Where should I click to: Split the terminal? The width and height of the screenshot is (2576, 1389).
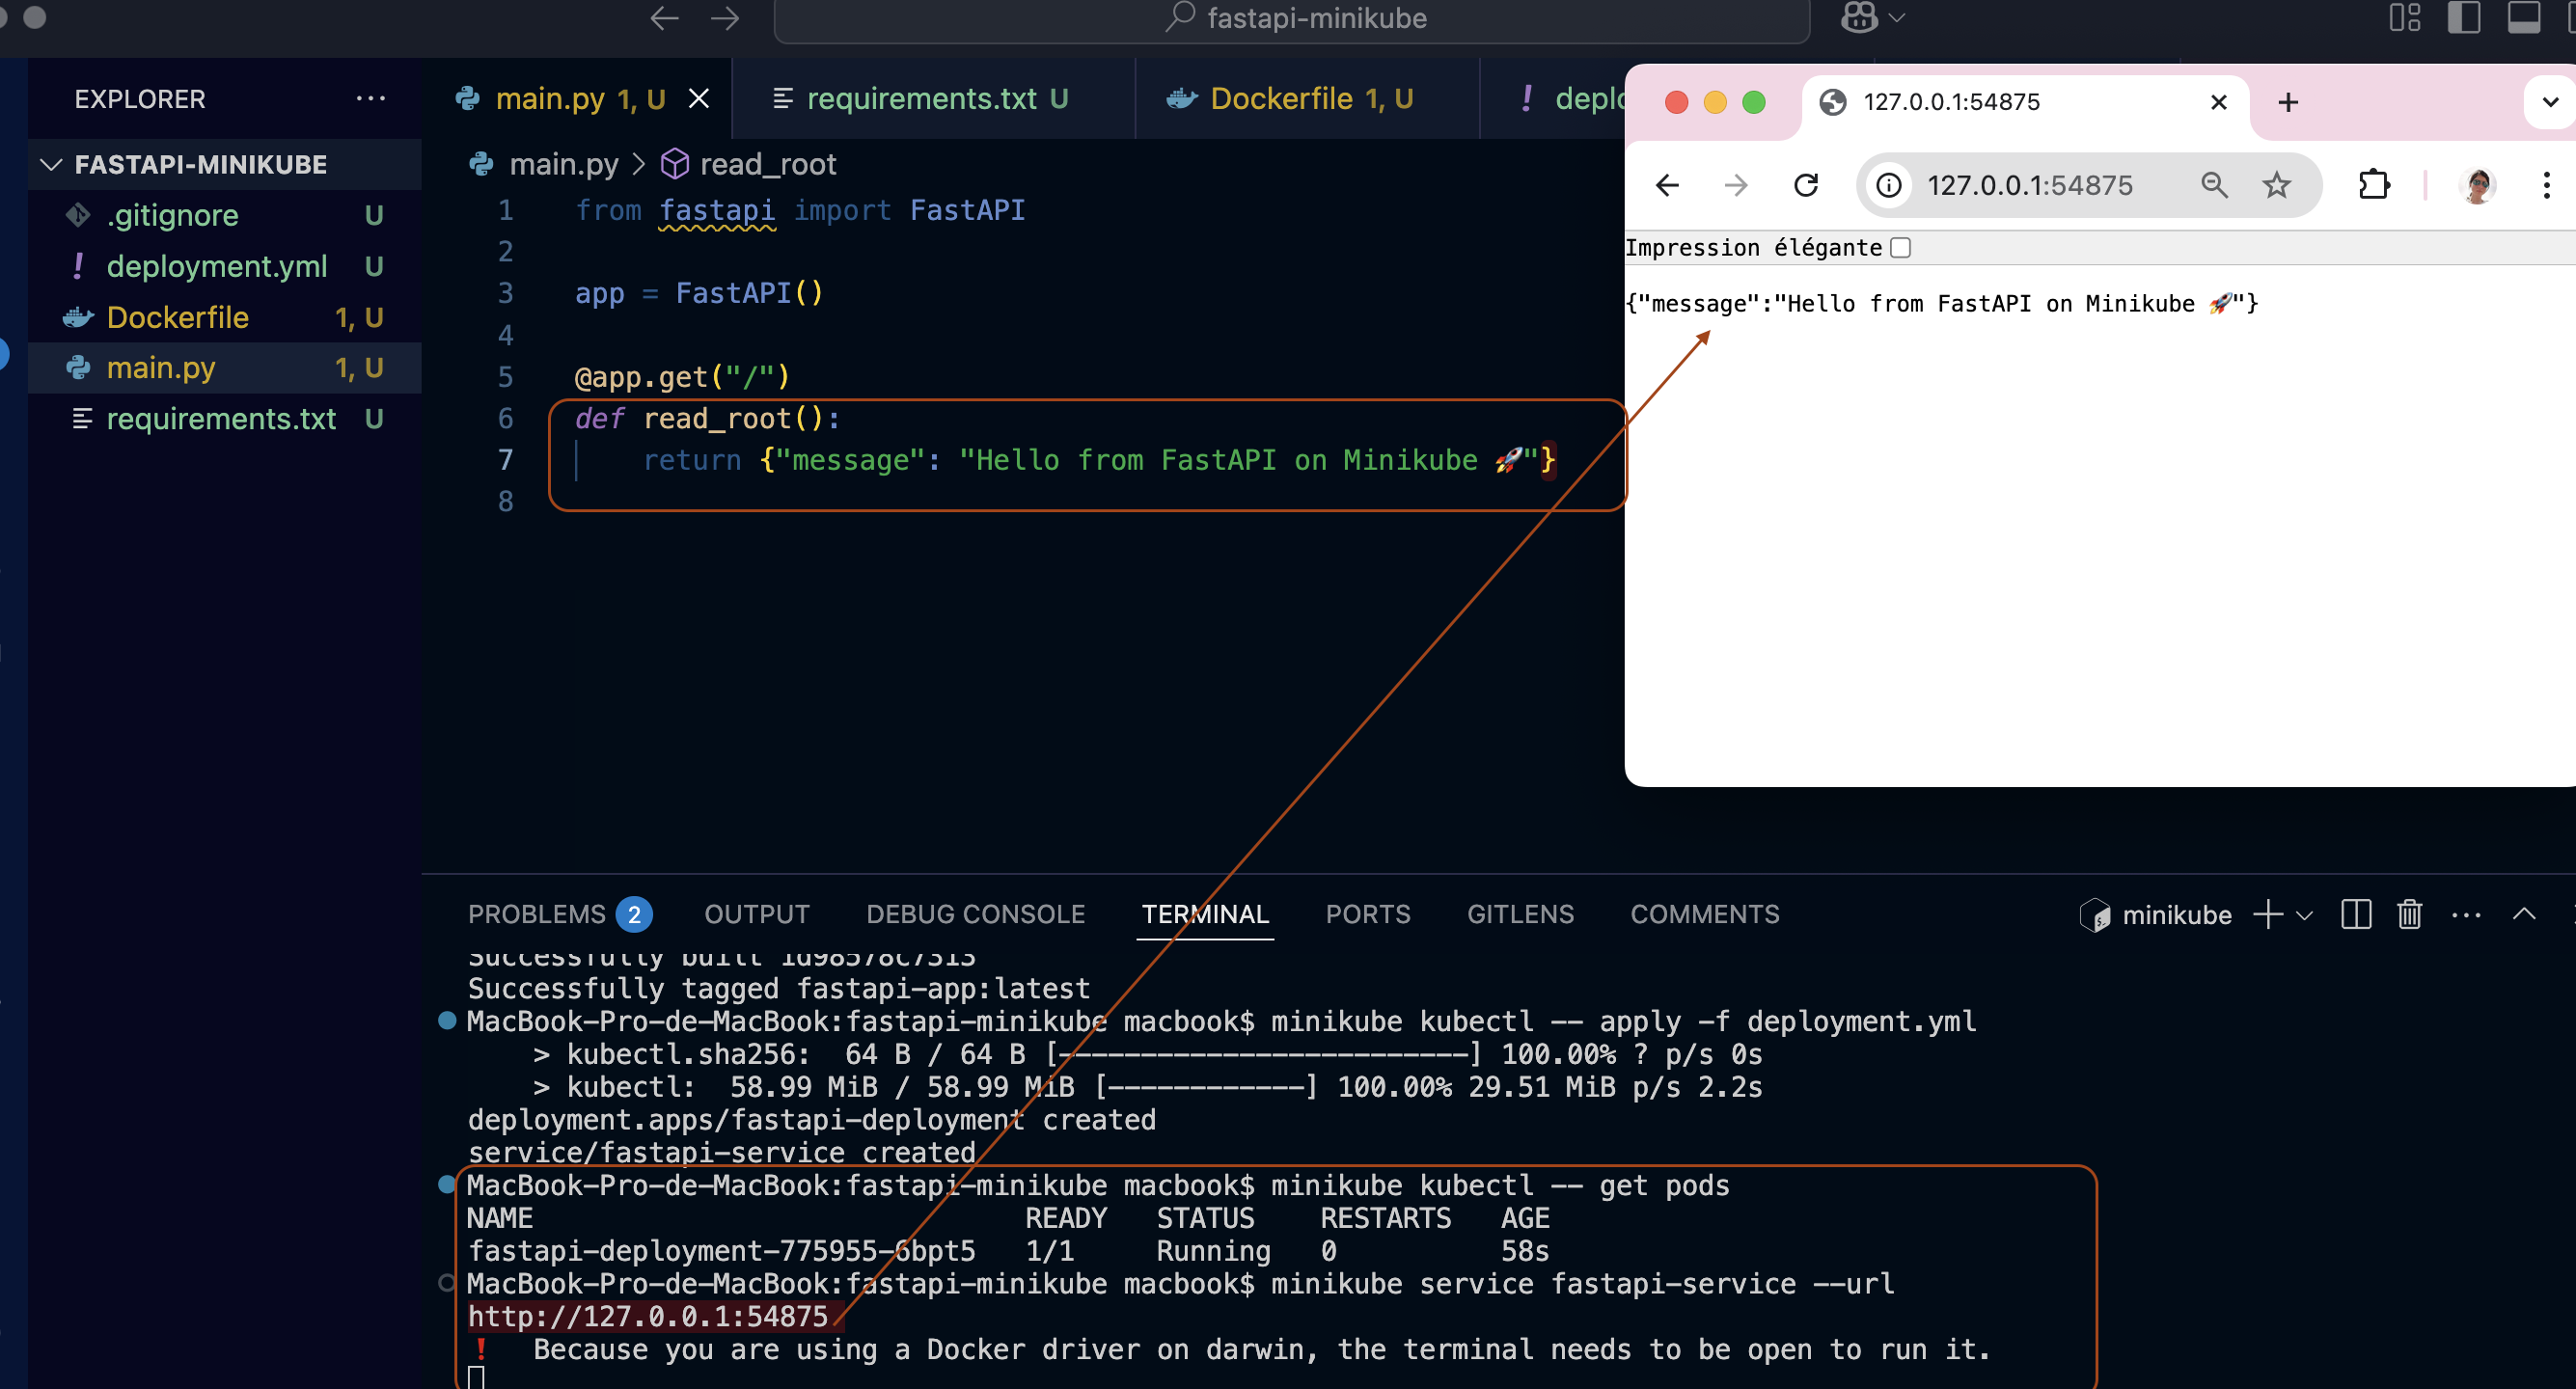tap(2356, 914)
